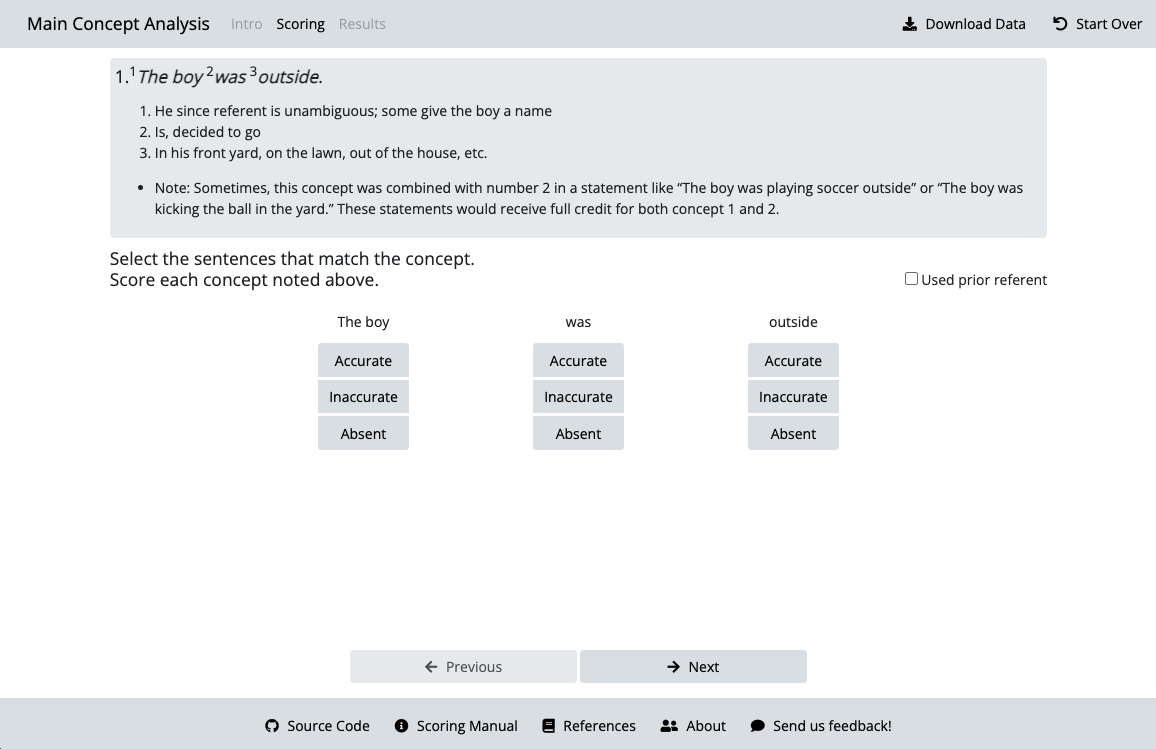
Task: Mark "The boy" as Absent
Action: (363, 434)
